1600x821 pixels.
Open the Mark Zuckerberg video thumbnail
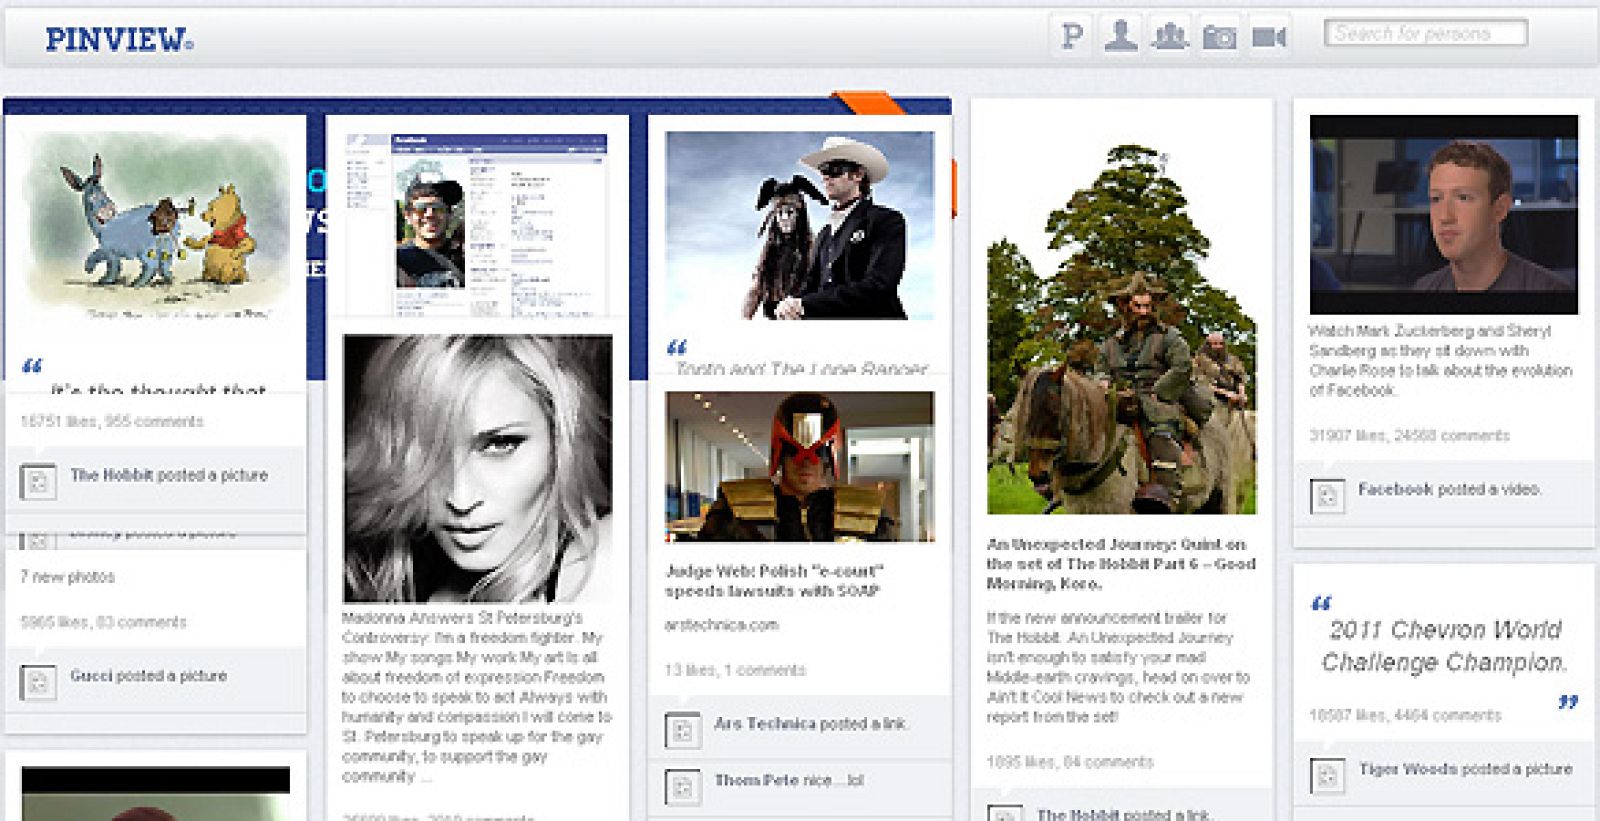[1443, 214]
